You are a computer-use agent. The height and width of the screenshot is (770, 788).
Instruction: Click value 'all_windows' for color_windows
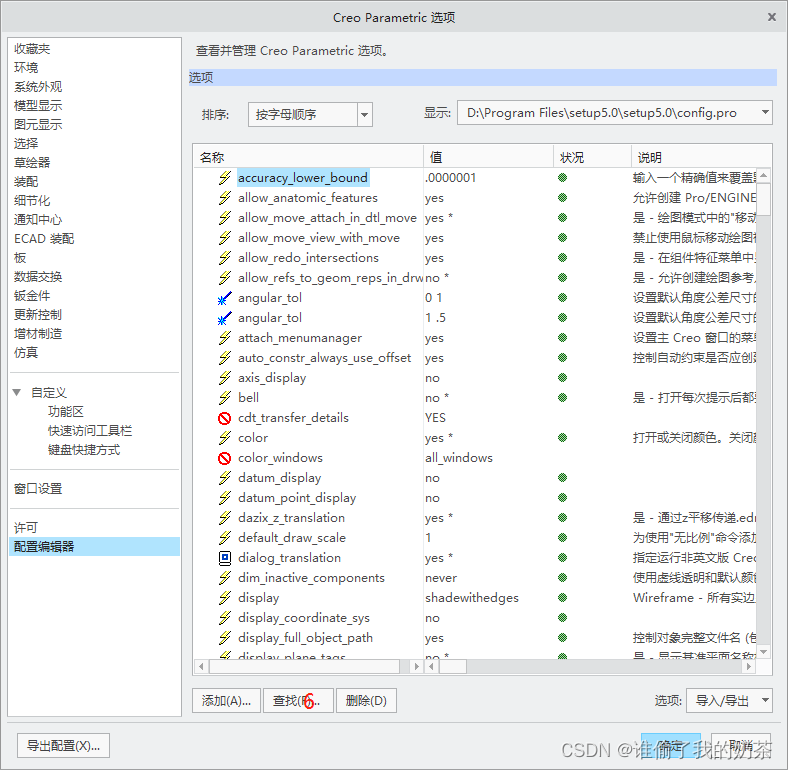coord(459,458)
